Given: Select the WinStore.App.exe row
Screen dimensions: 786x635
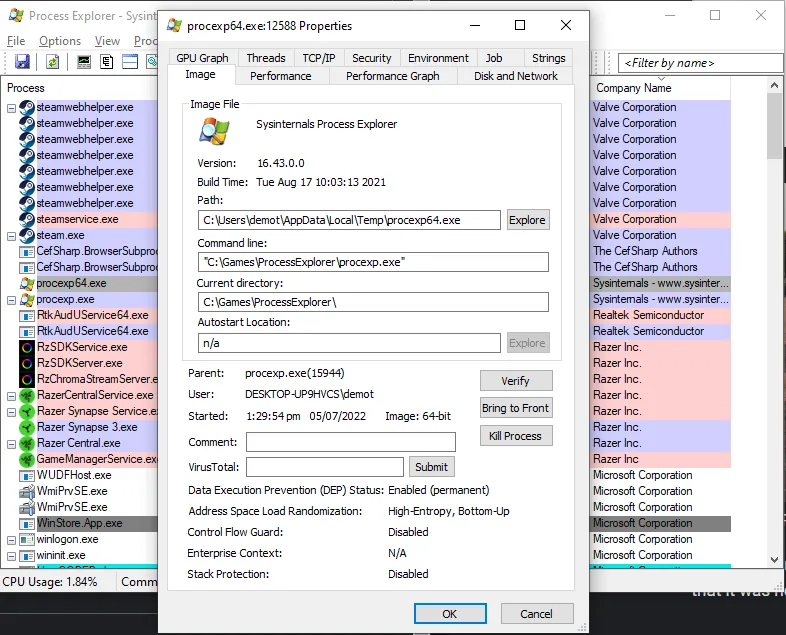Looking at the screenshot, I should tap(79, 523).
